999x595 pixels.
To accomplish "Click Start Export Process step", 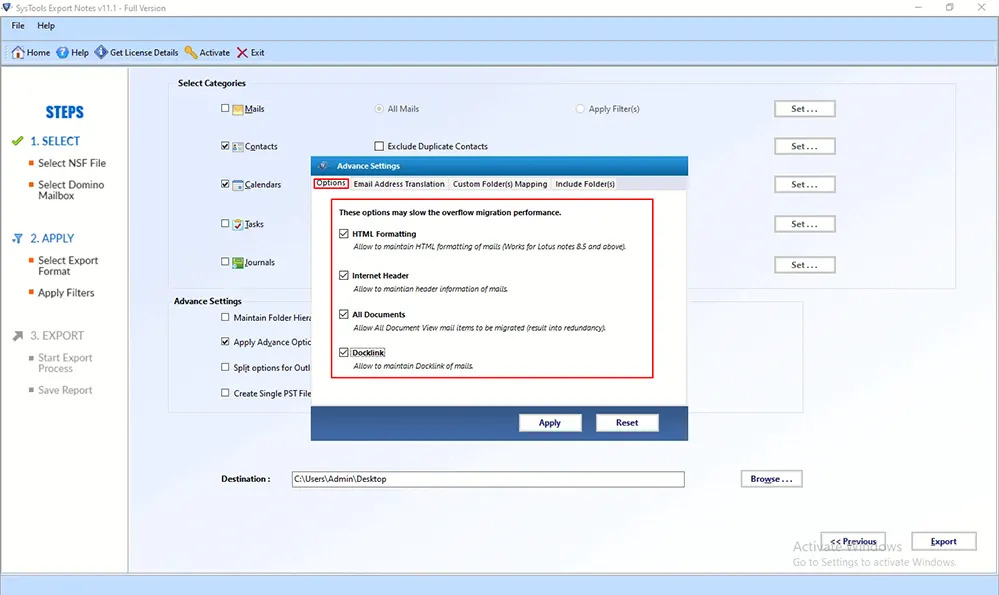I will [65, 363].
